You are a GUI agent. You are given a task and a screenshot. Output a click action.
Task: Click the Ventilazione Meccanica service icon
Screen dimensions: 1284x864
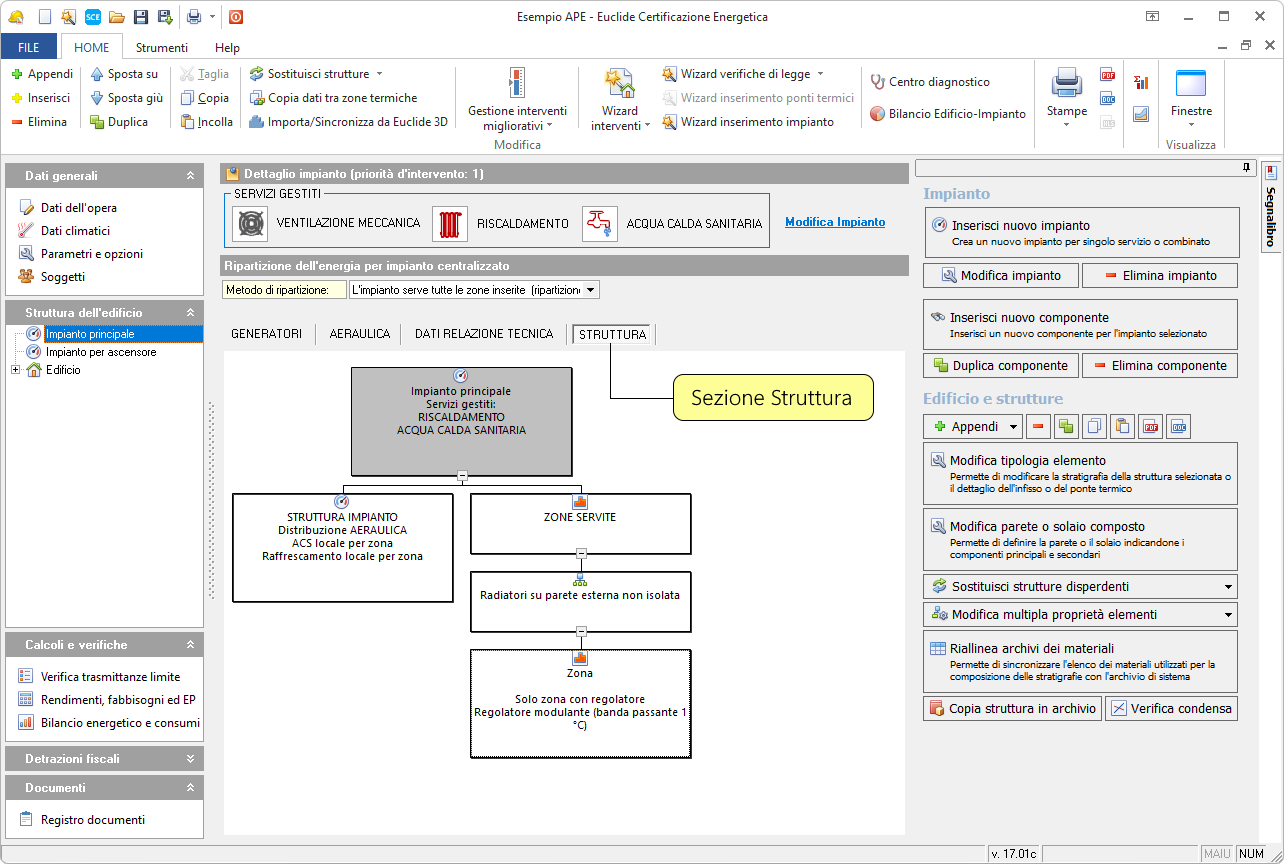tap(250, 223)
